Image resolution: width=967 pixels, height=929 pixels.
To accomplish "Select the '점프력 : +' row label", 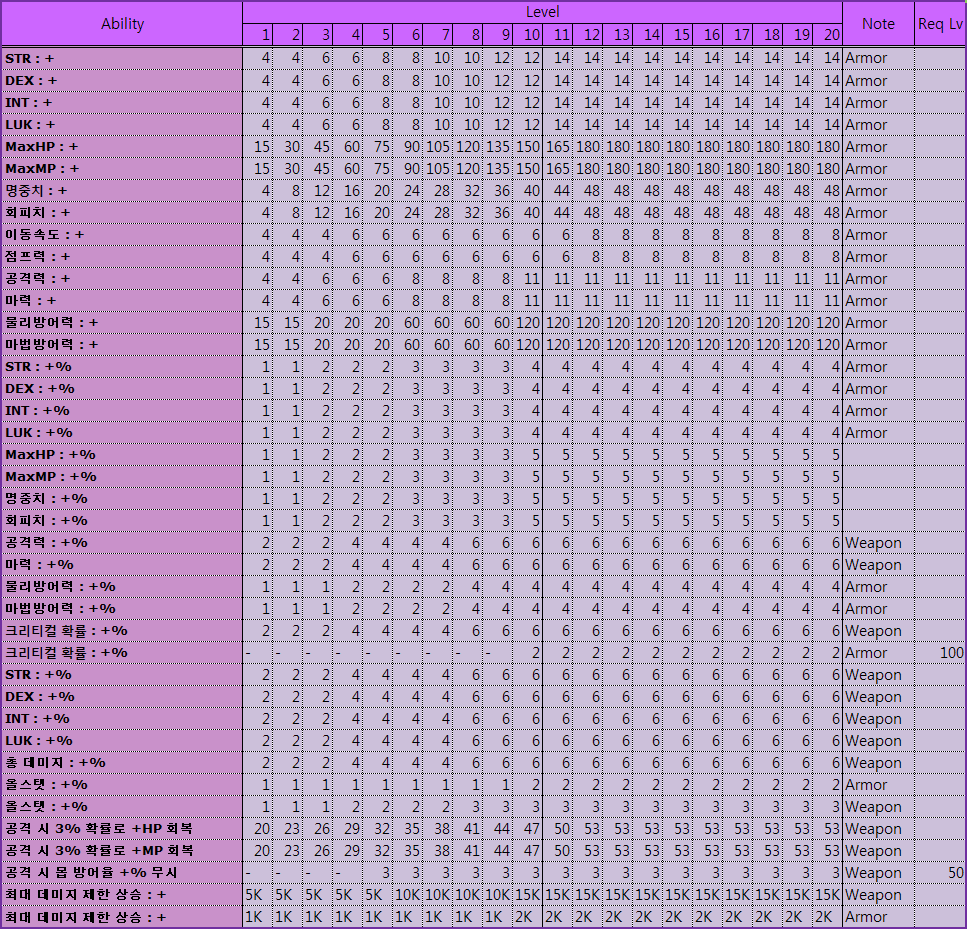I will [x=122, y=257].
